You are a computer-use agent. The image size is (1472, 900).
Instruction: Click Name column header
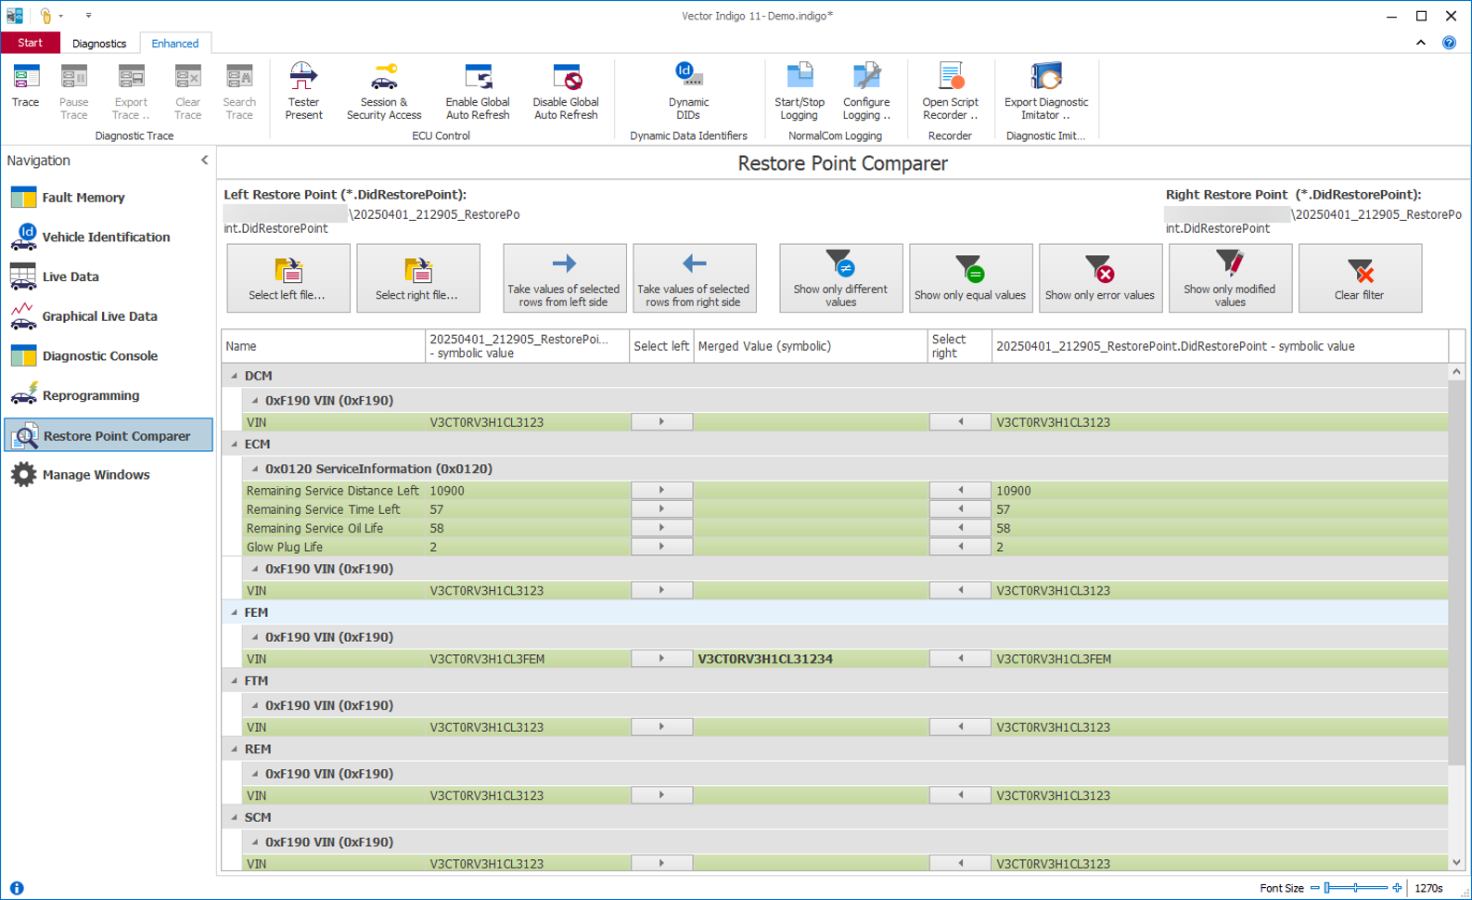tap(324, 346)
